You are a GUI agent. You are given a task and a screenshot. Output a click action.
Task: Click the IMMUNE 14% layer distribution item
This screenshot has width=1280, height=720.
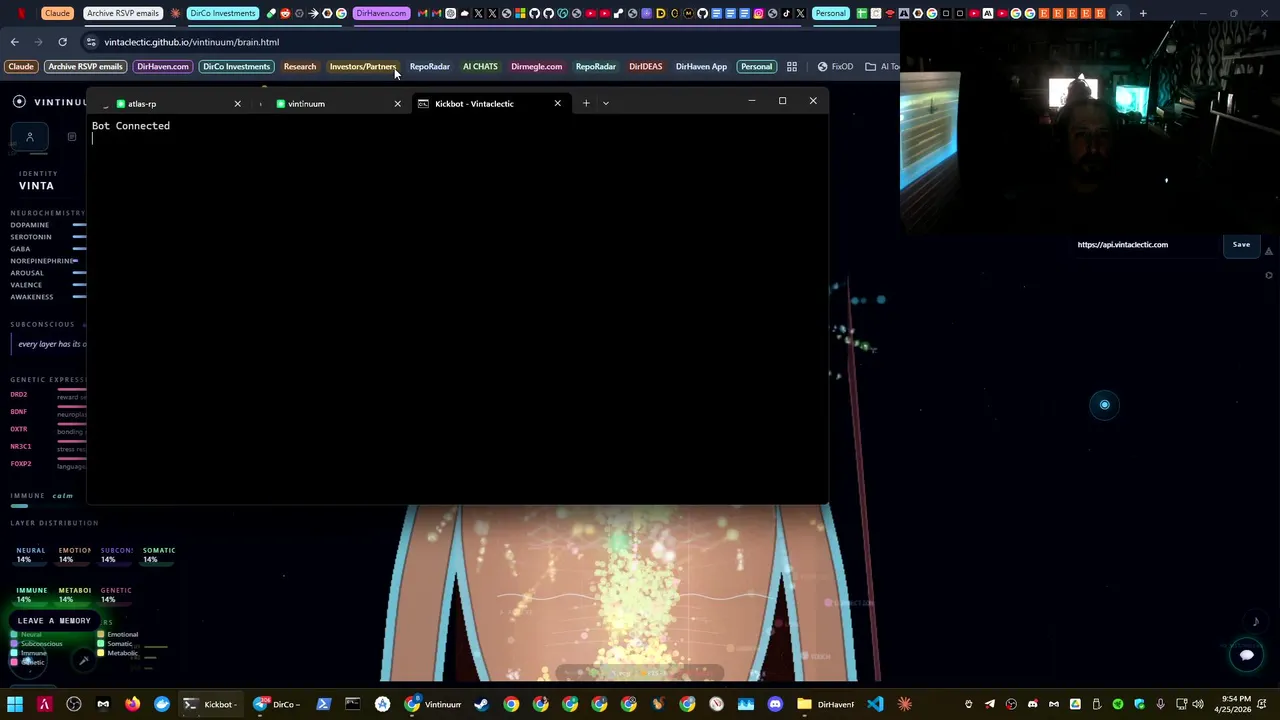point(31,595)
